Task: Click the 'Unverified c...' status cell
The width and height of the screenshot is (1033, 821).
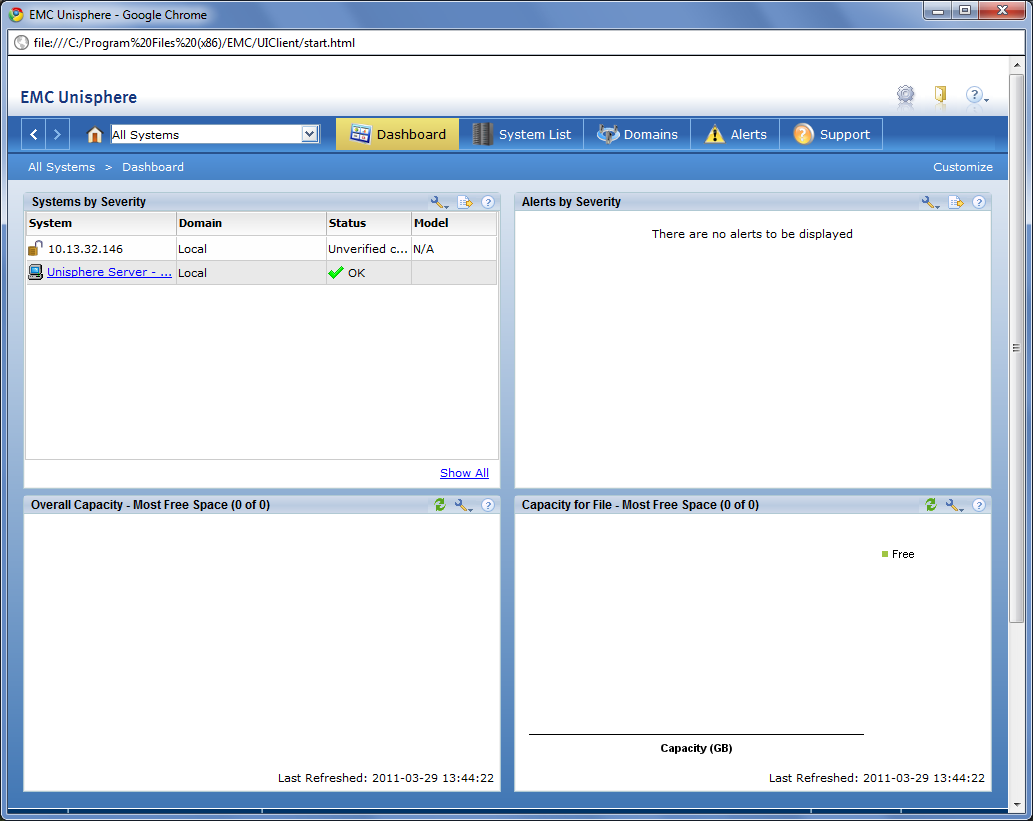Action: 368,249
